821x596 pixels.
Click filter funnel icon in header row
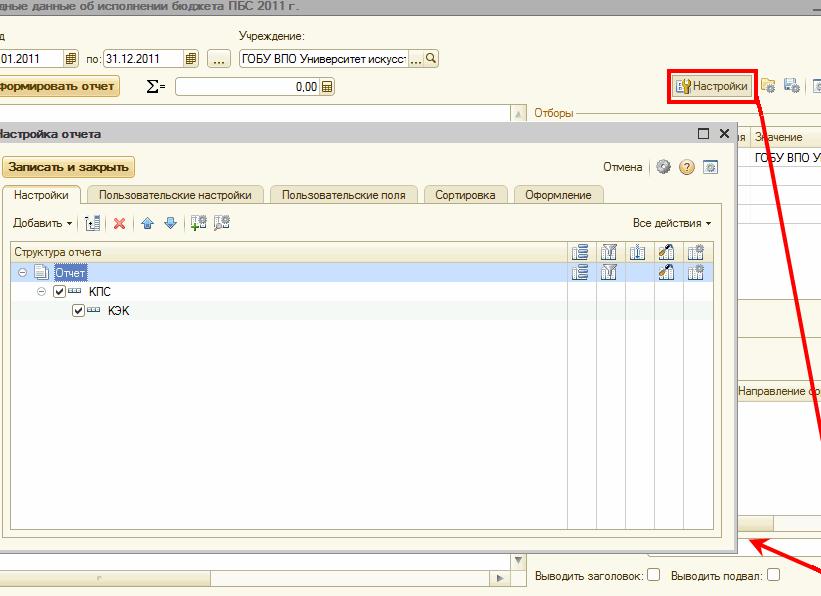coord(609,252)
